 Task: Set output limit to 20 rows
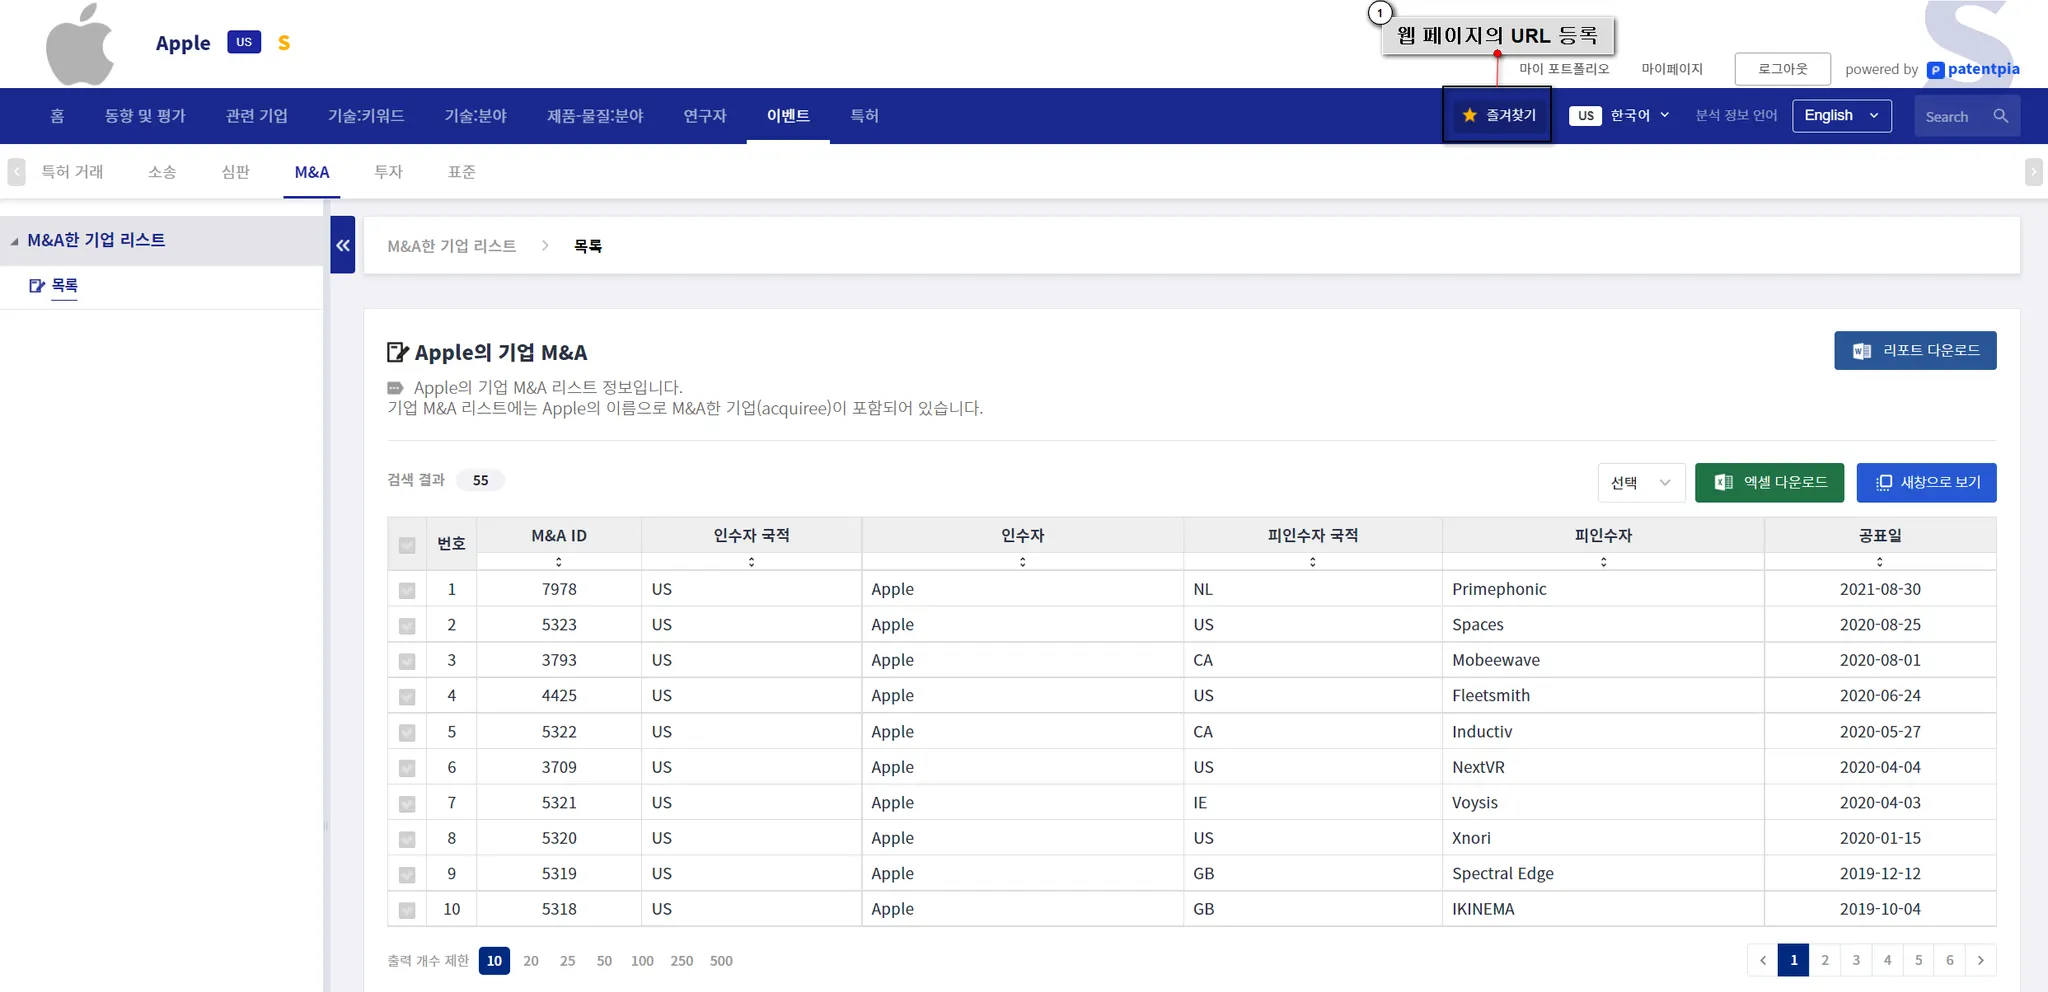point(531,961)
